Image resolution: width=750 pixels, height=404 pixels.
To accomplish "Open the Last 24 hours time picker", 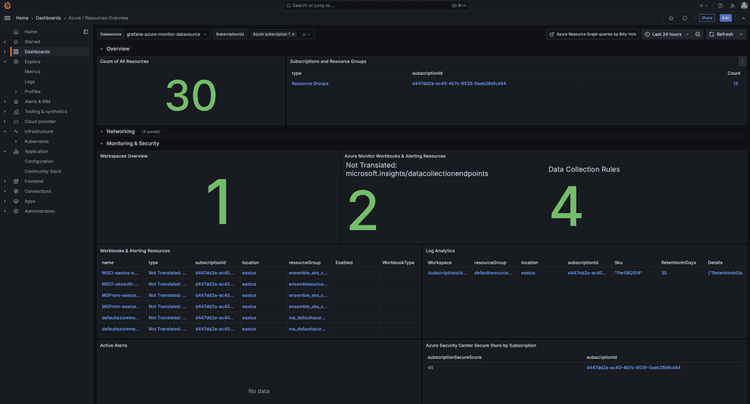I will [x=667, y=34].
